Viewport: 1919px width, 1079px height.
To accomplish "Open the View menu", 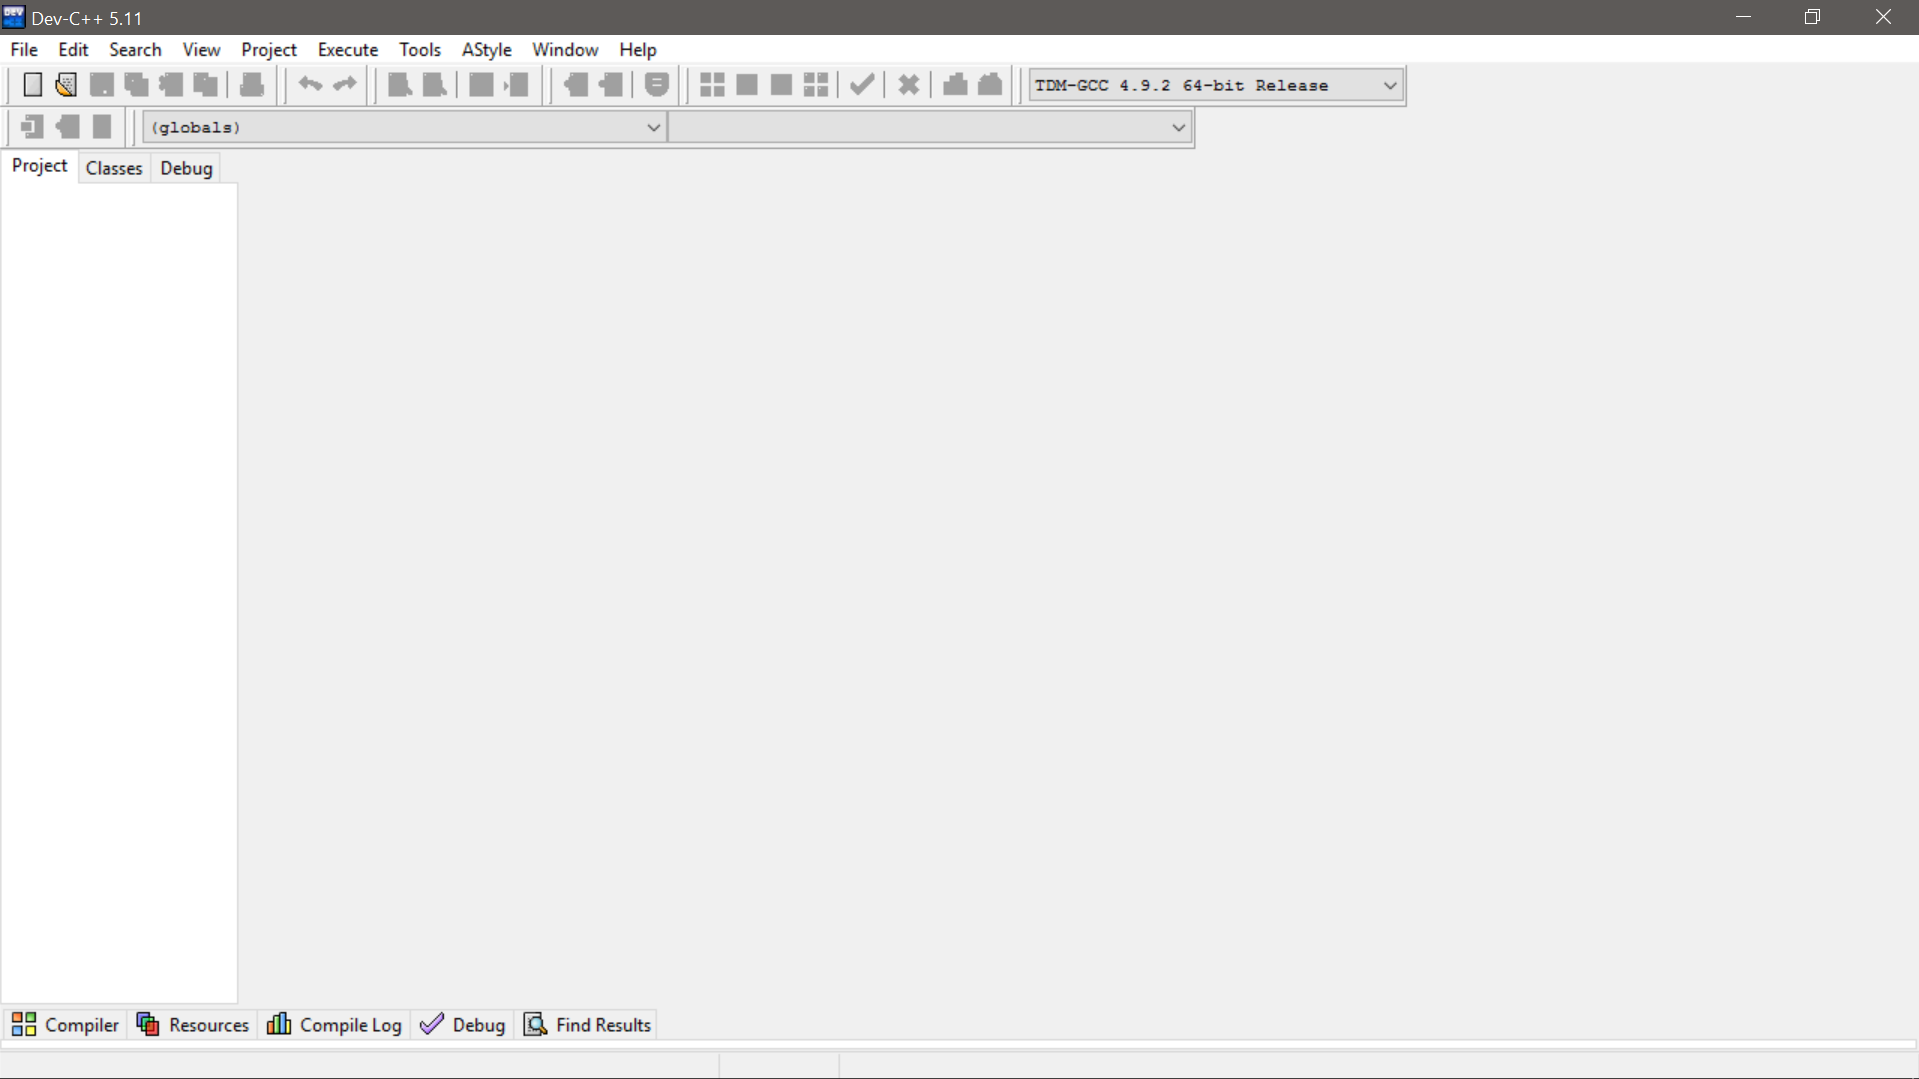I will (201, 49).
